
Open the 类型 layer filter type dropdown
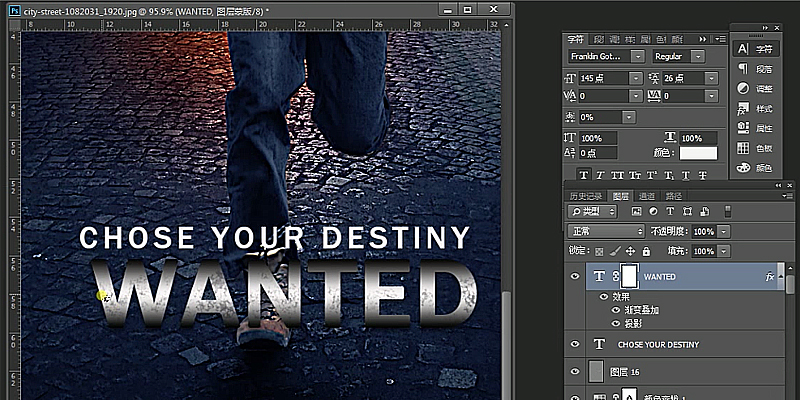pyautogui.click(x=592, y=211)
